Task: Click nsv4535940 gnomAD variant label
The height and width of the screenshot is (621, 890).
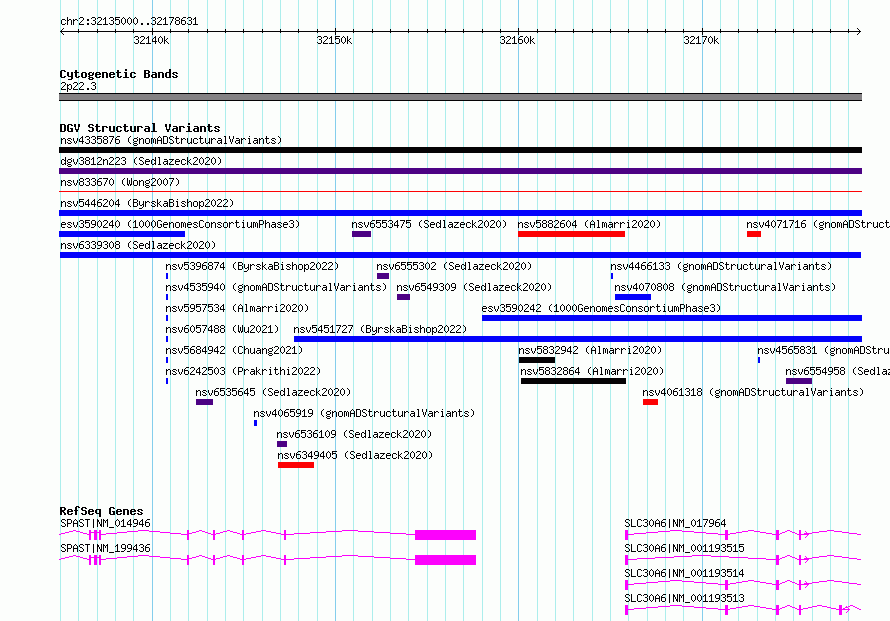Action: 276,287
